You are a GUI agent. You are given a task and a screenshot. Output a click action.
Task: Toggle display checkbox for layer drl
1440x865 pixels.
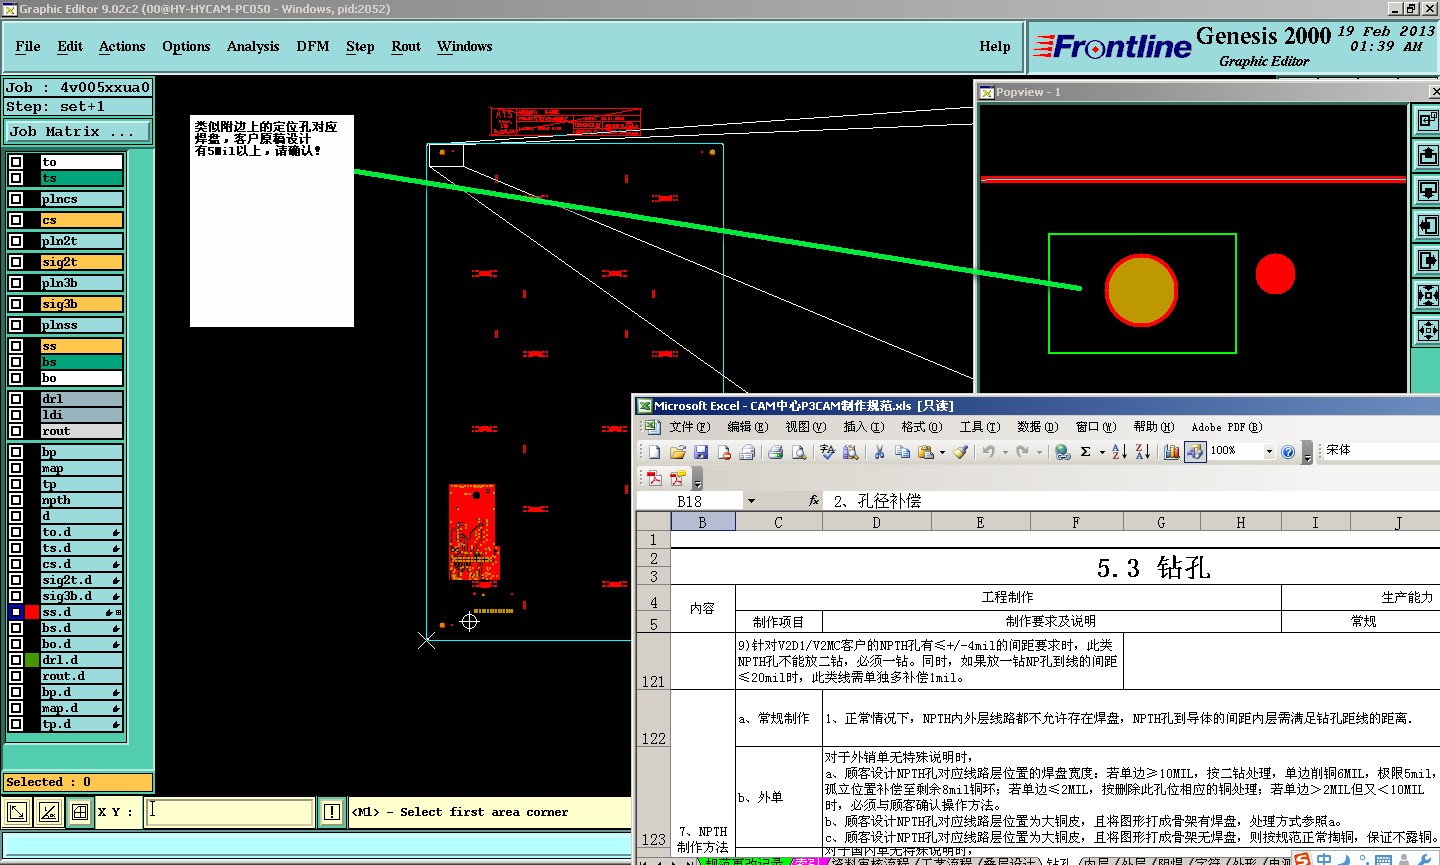click(16, 399)
